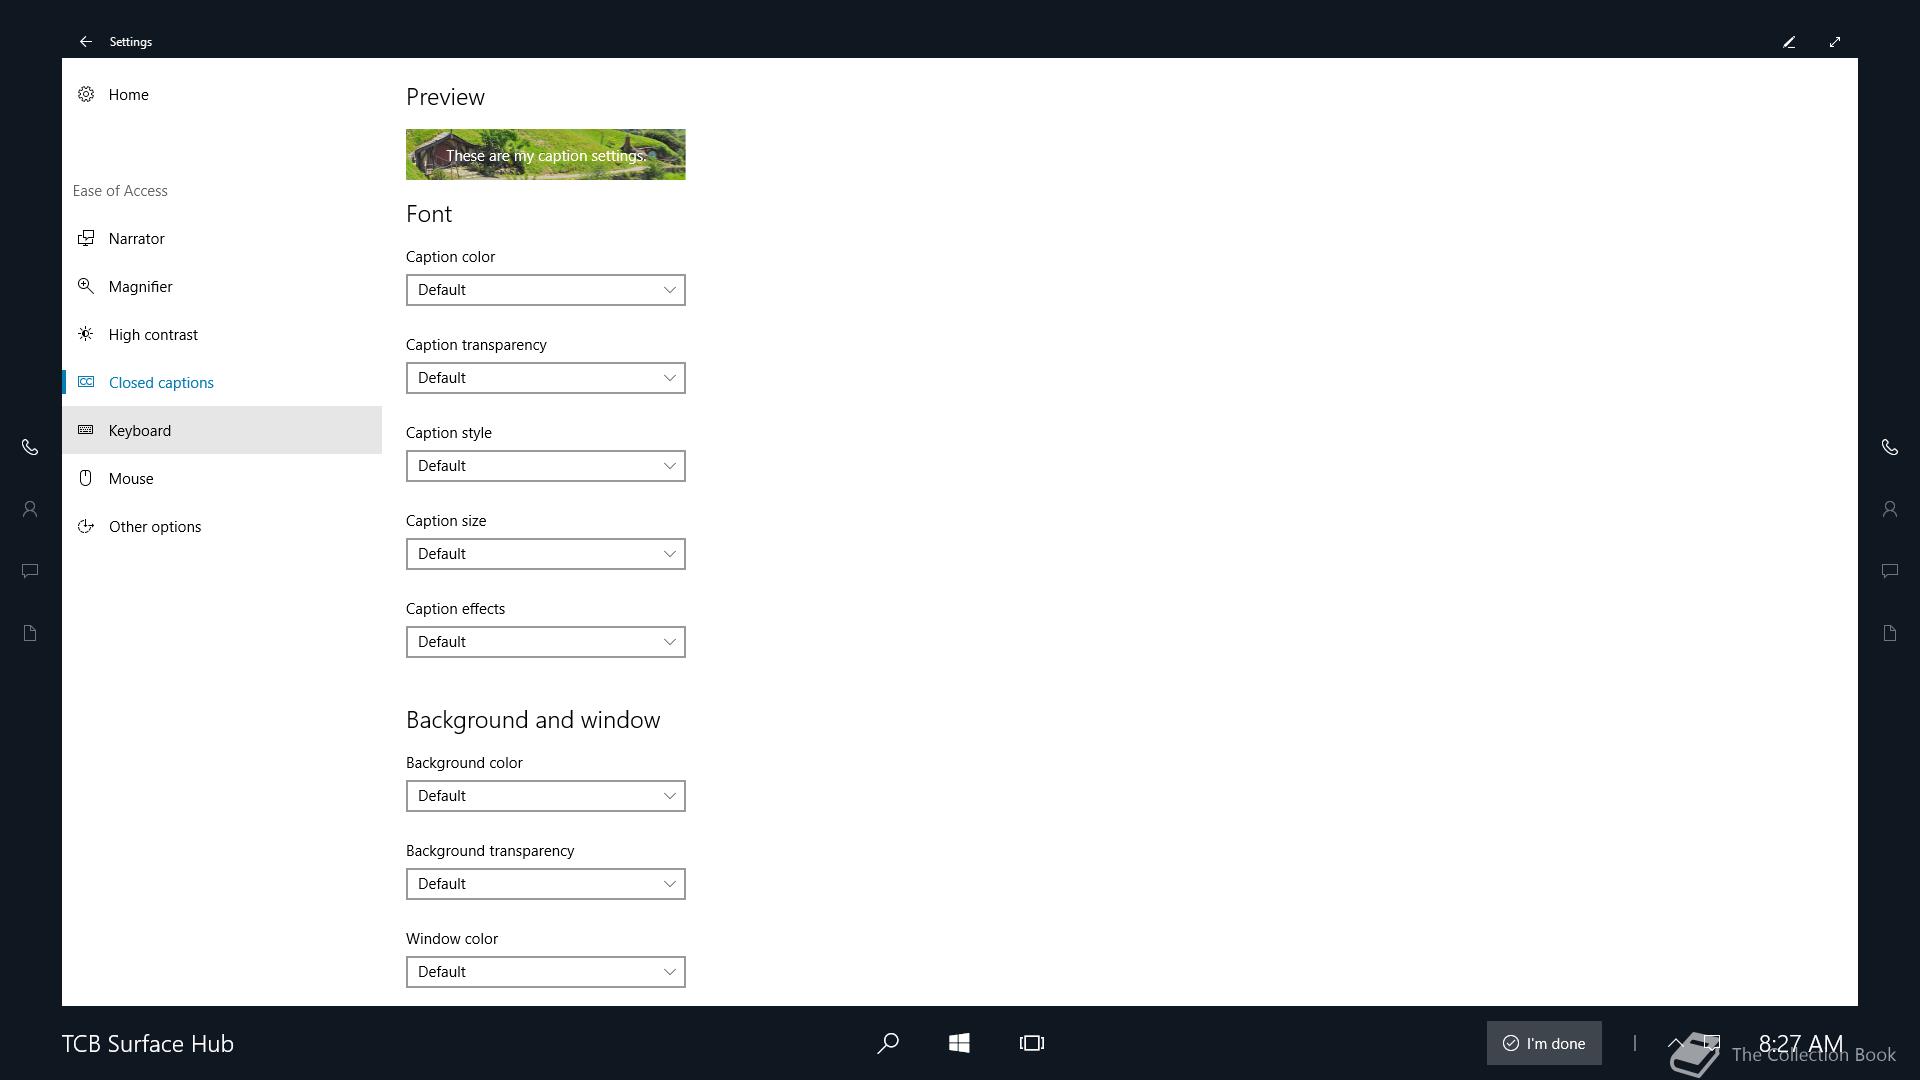Screen dimensions: 1920x1080
Task: Open the right-side chat message icon
Action: click(x=1890, y=571)
